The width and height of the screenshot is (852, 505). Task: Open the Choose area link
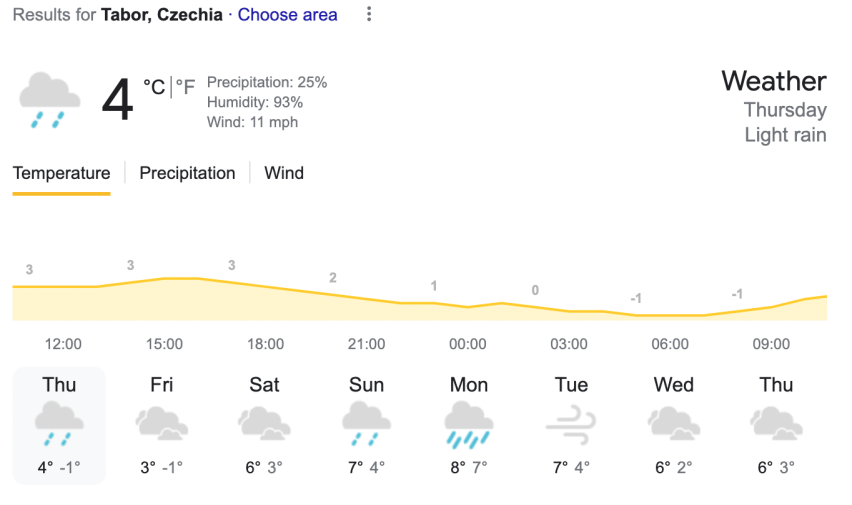click(x=287, y=15)
